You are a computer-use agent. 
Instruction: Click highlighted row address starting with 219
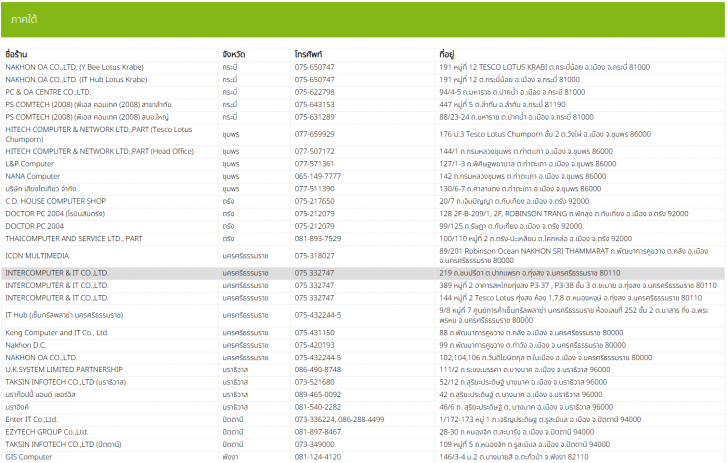pyautogui.click(x=530, y=273)
